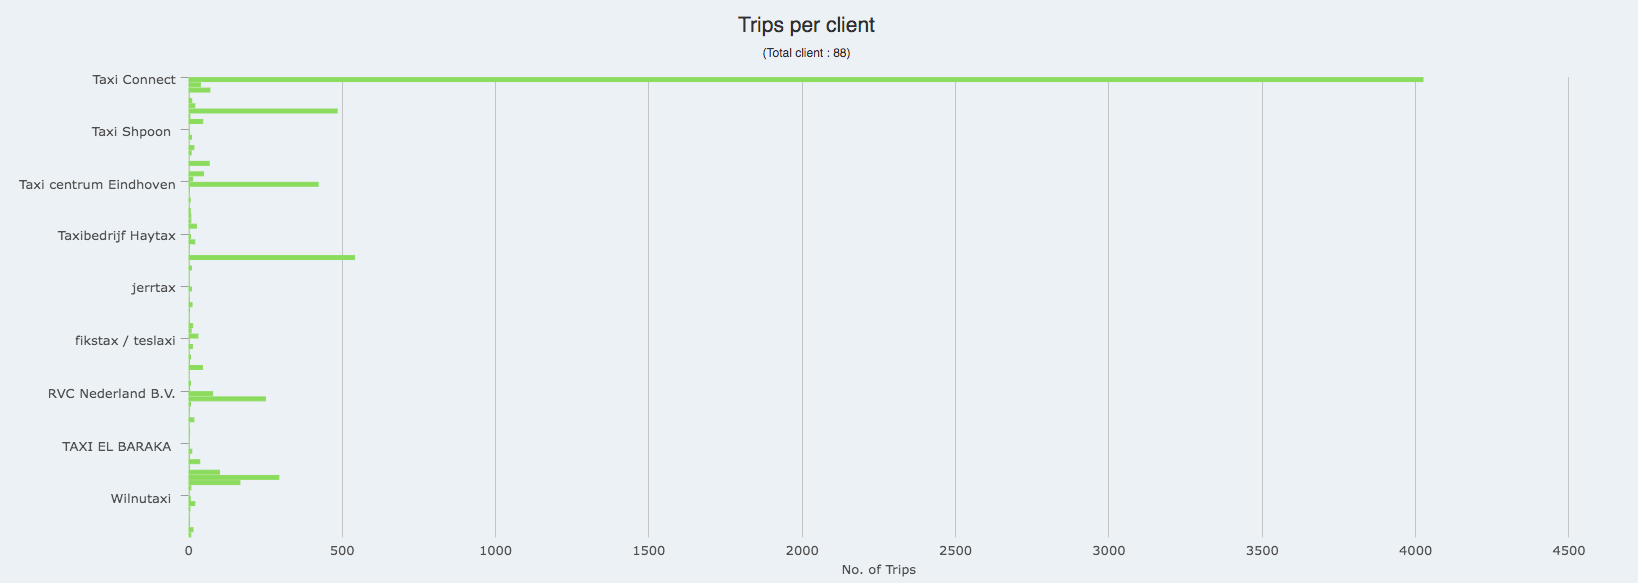
Task: Select the Wilnutaxi axis label
Action: [x=140, y=499]
